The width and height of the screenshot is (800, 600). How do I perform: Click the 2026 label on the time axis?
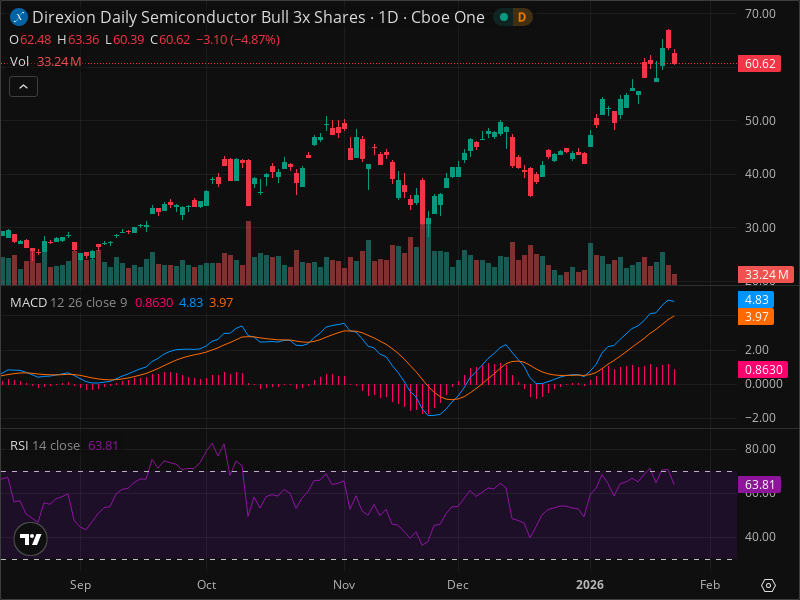pos(590,585)
